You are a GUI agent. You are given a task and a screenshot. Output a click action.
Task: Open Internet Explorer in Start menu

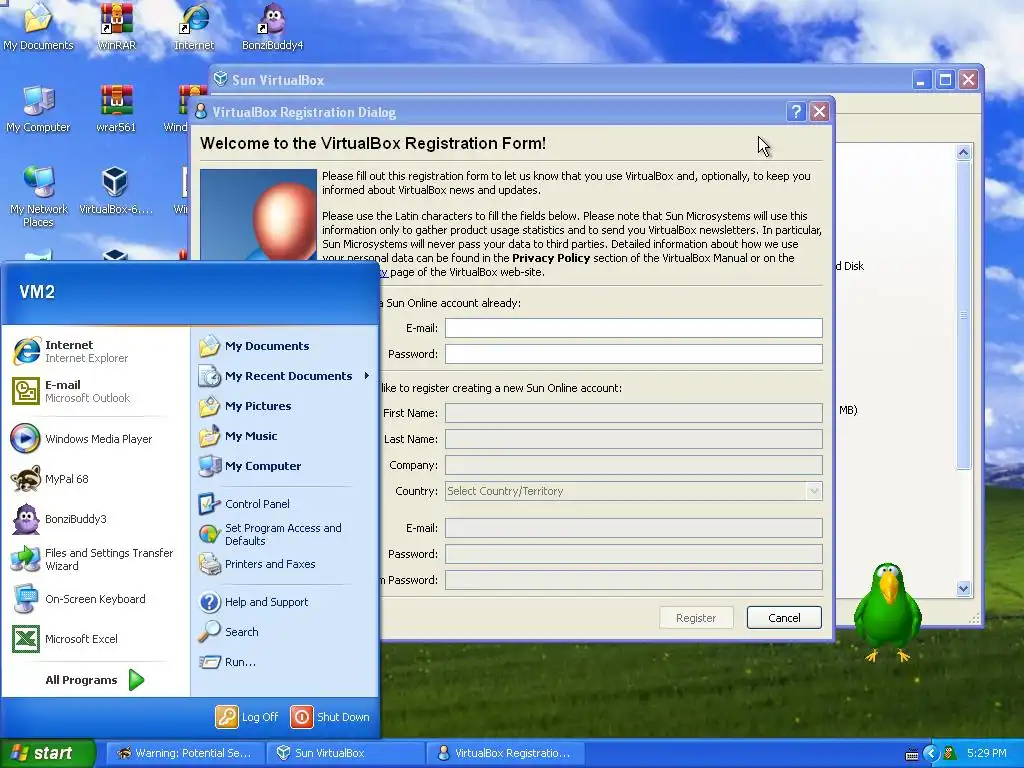click(x=96, y=351)
